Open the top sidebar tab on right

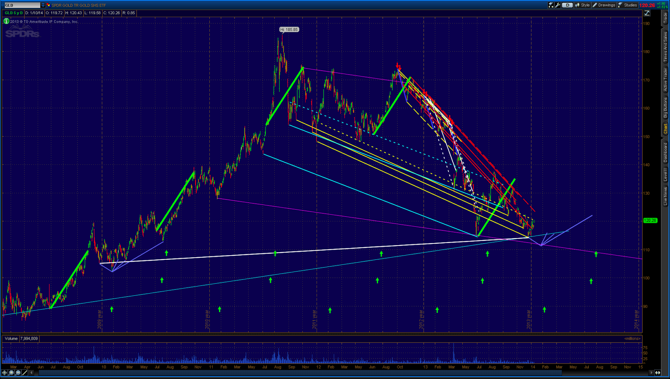[665, 17]
